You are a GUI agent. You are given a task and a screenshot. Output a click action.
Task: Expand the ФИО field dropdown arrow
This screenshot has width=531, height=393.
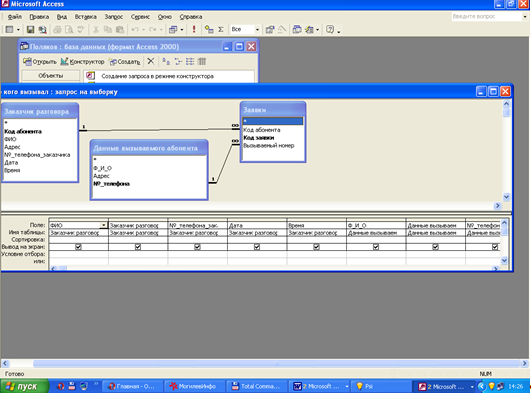click(x=104, y=225)
